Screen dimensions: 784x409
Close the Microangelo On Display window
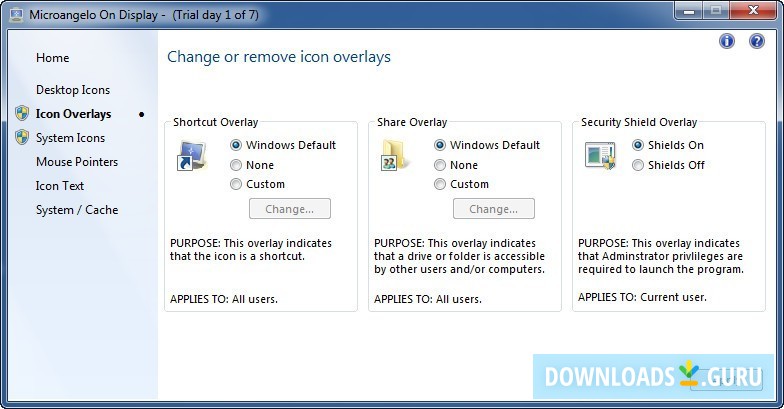point(754,10)
